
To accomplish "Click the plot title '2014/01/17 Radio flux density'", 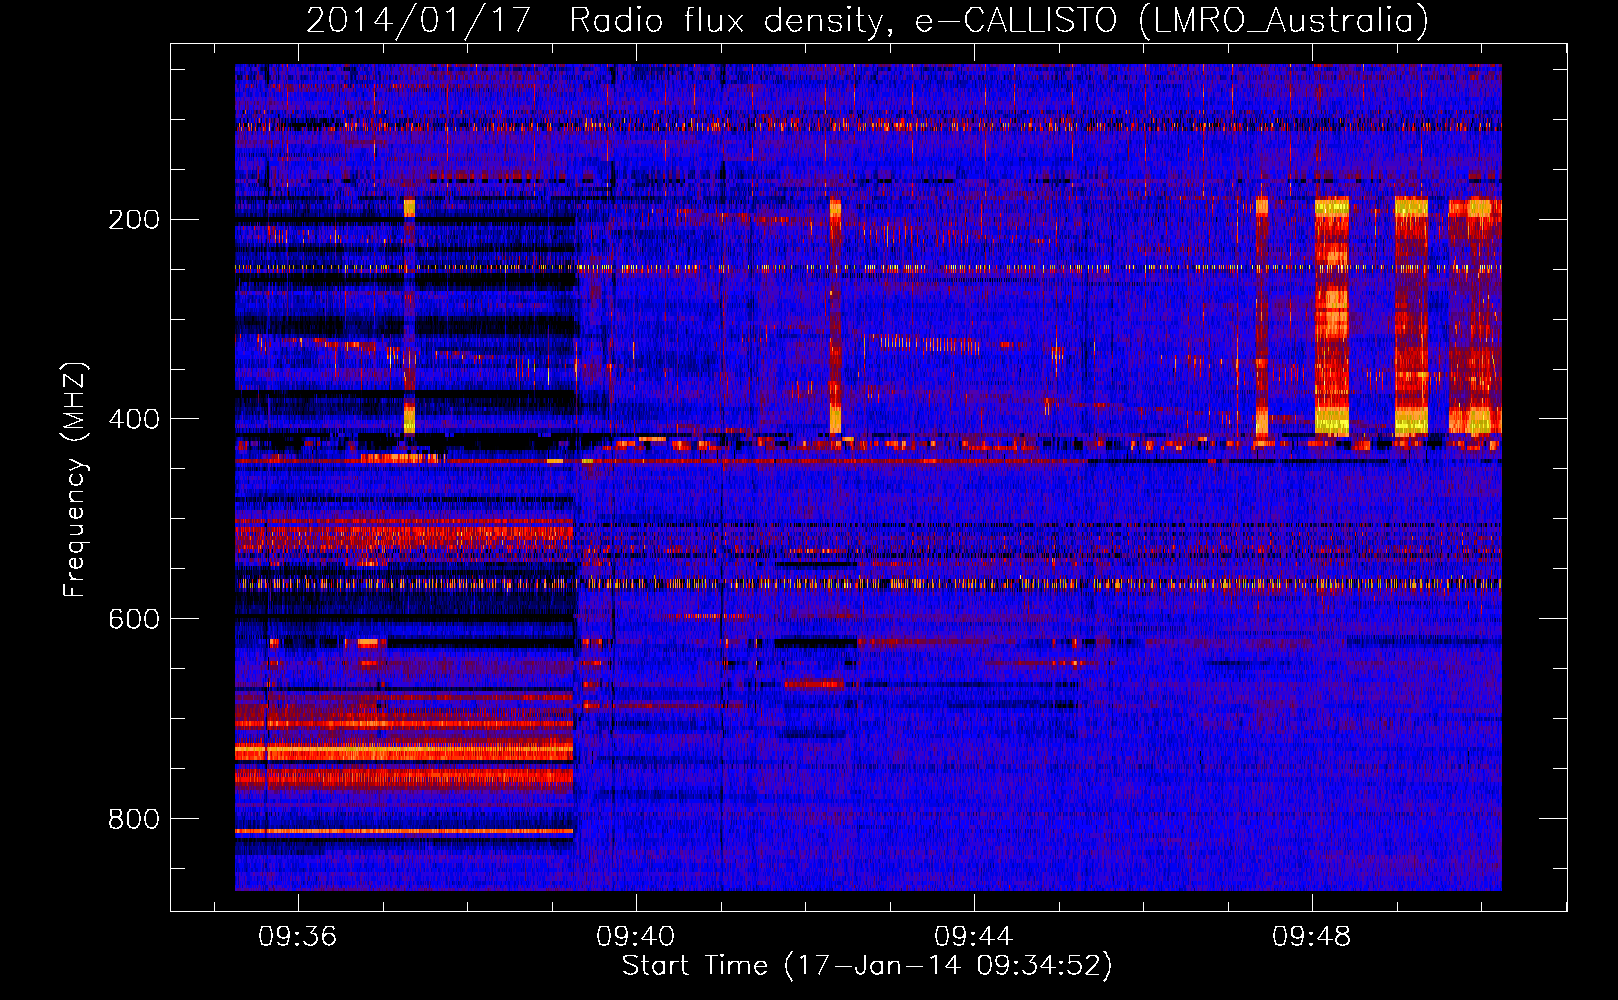I will pyautogui.click(x=867, y=20).
